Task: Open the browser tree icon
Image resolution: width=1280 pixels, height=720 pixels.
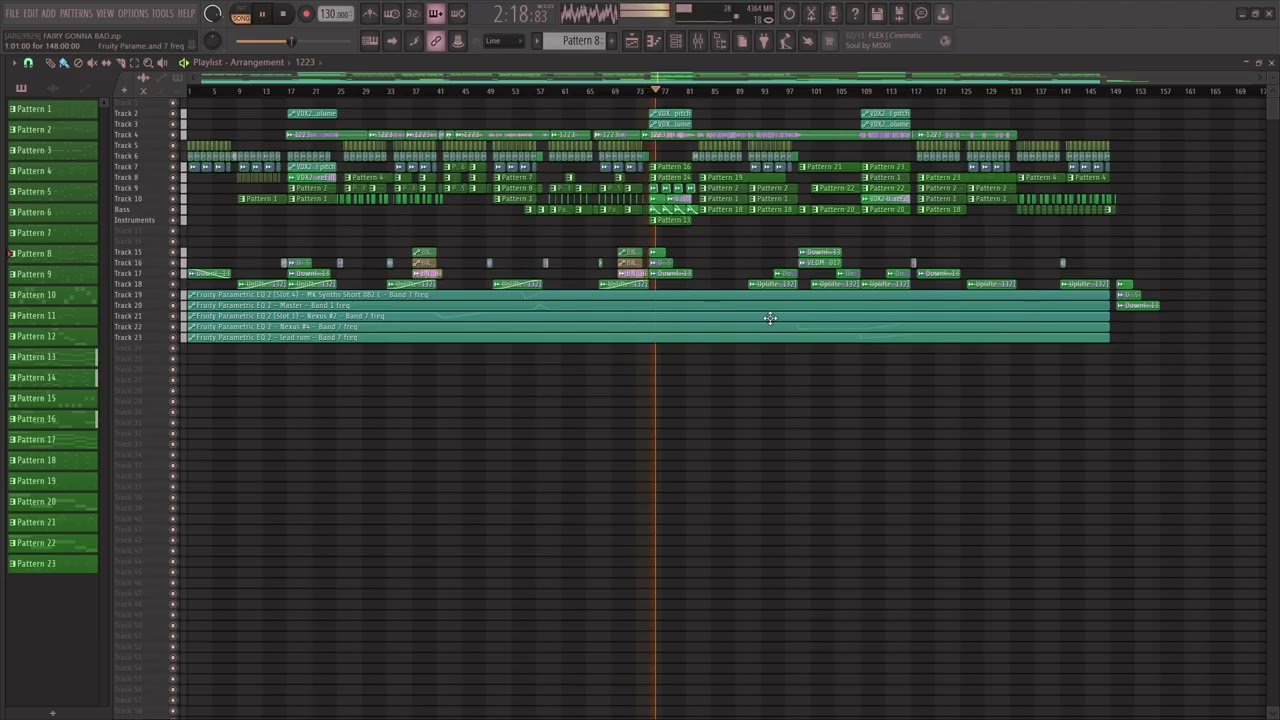Action: coord(720,41)
